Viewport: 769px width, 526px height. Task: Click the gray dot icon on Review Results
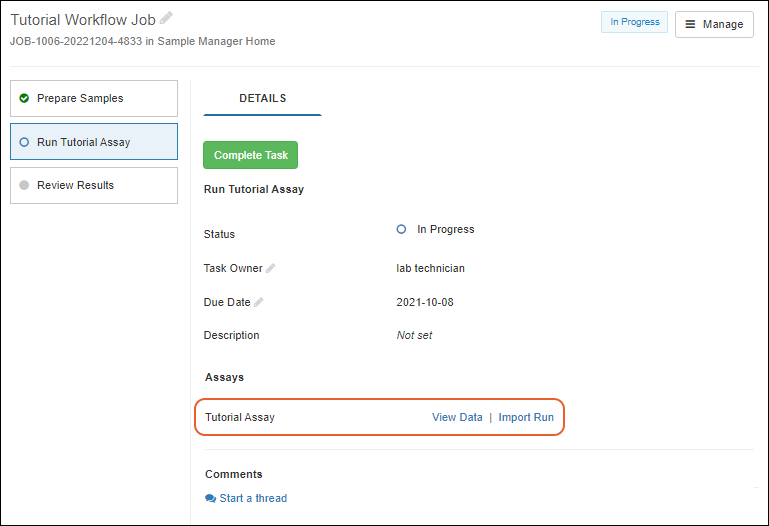[24, 185]
